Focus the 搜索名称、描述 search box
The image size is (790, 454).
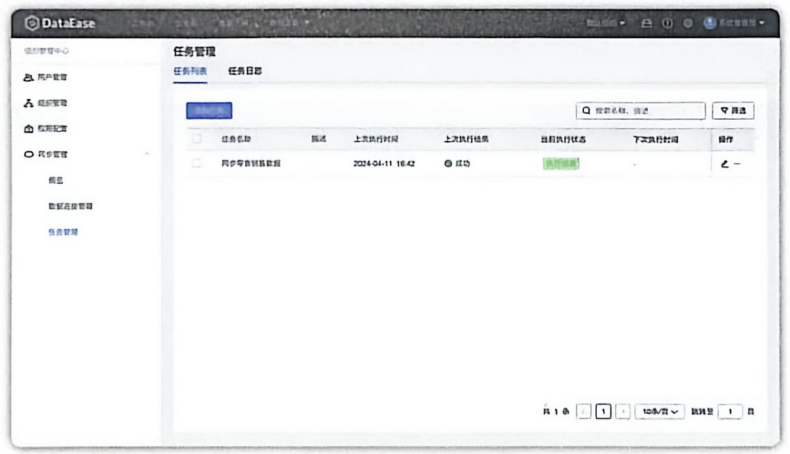(641, 111)
